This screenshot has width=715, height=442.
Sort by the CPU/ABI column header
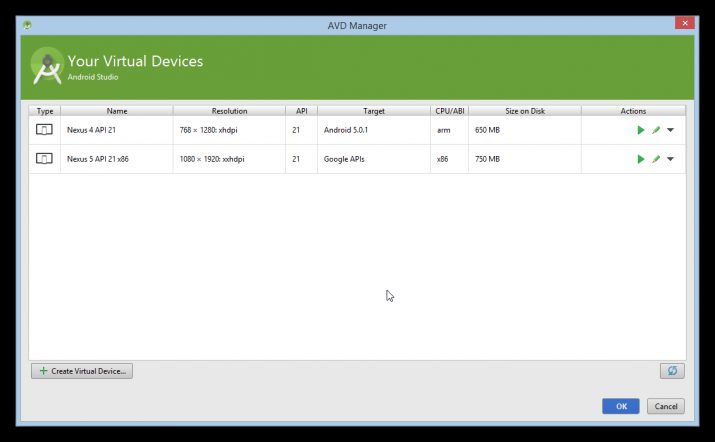(x=450, y=111)
